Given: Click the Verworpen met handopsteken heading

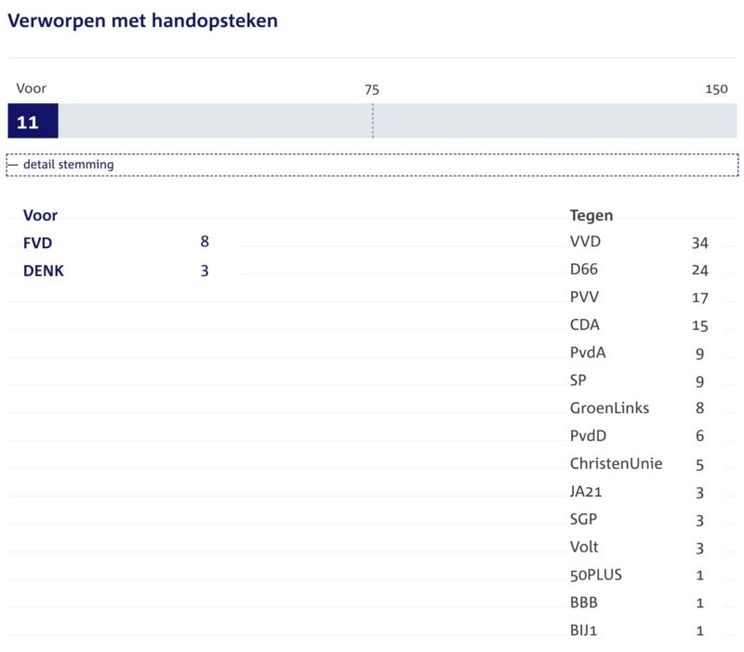Looking at the screenshot, I should point(143,21).
